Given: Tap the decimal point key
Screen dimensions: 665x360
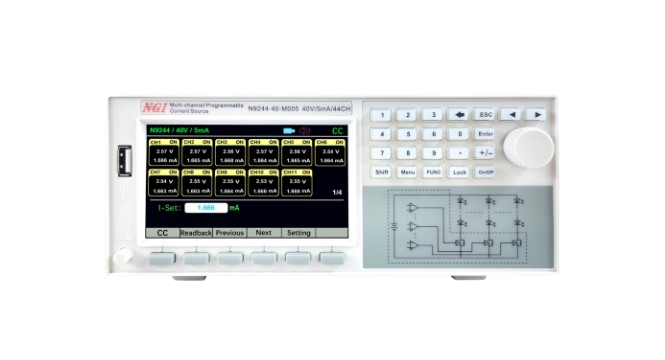Looking at the screenshot, I should tap(459, 153).
